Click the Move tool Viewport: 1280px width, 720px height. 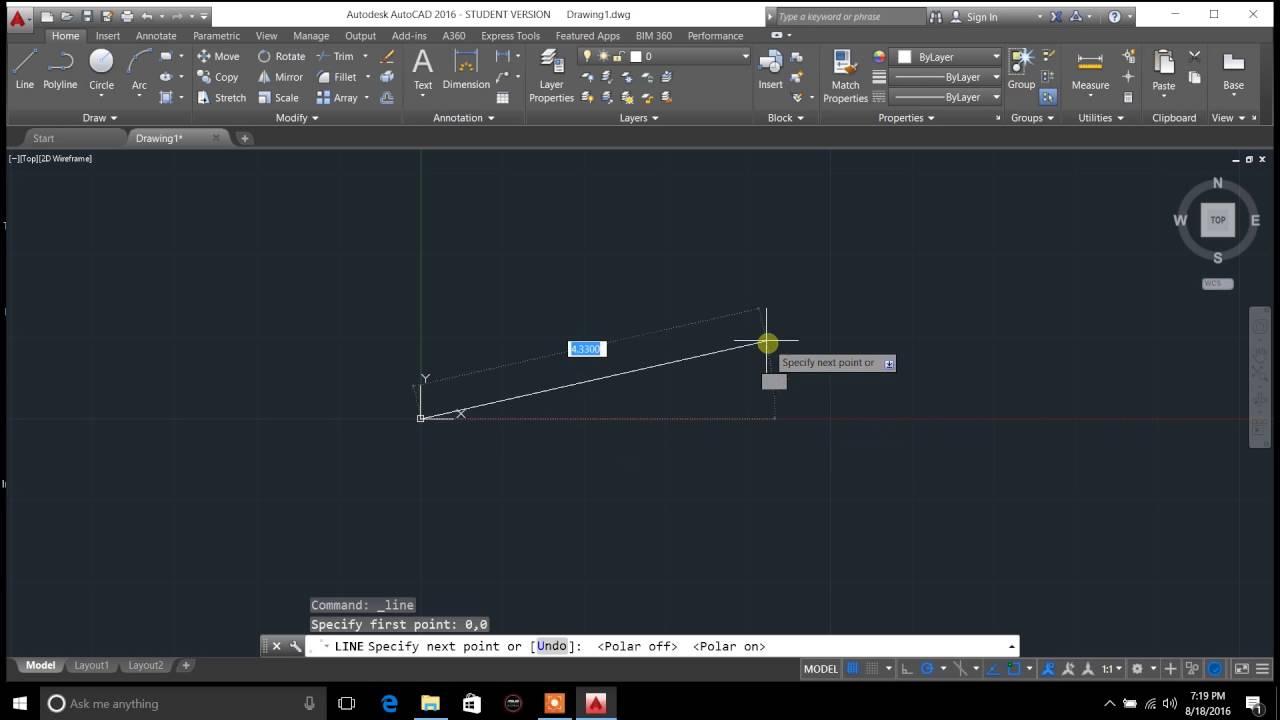tap(218, 56)
